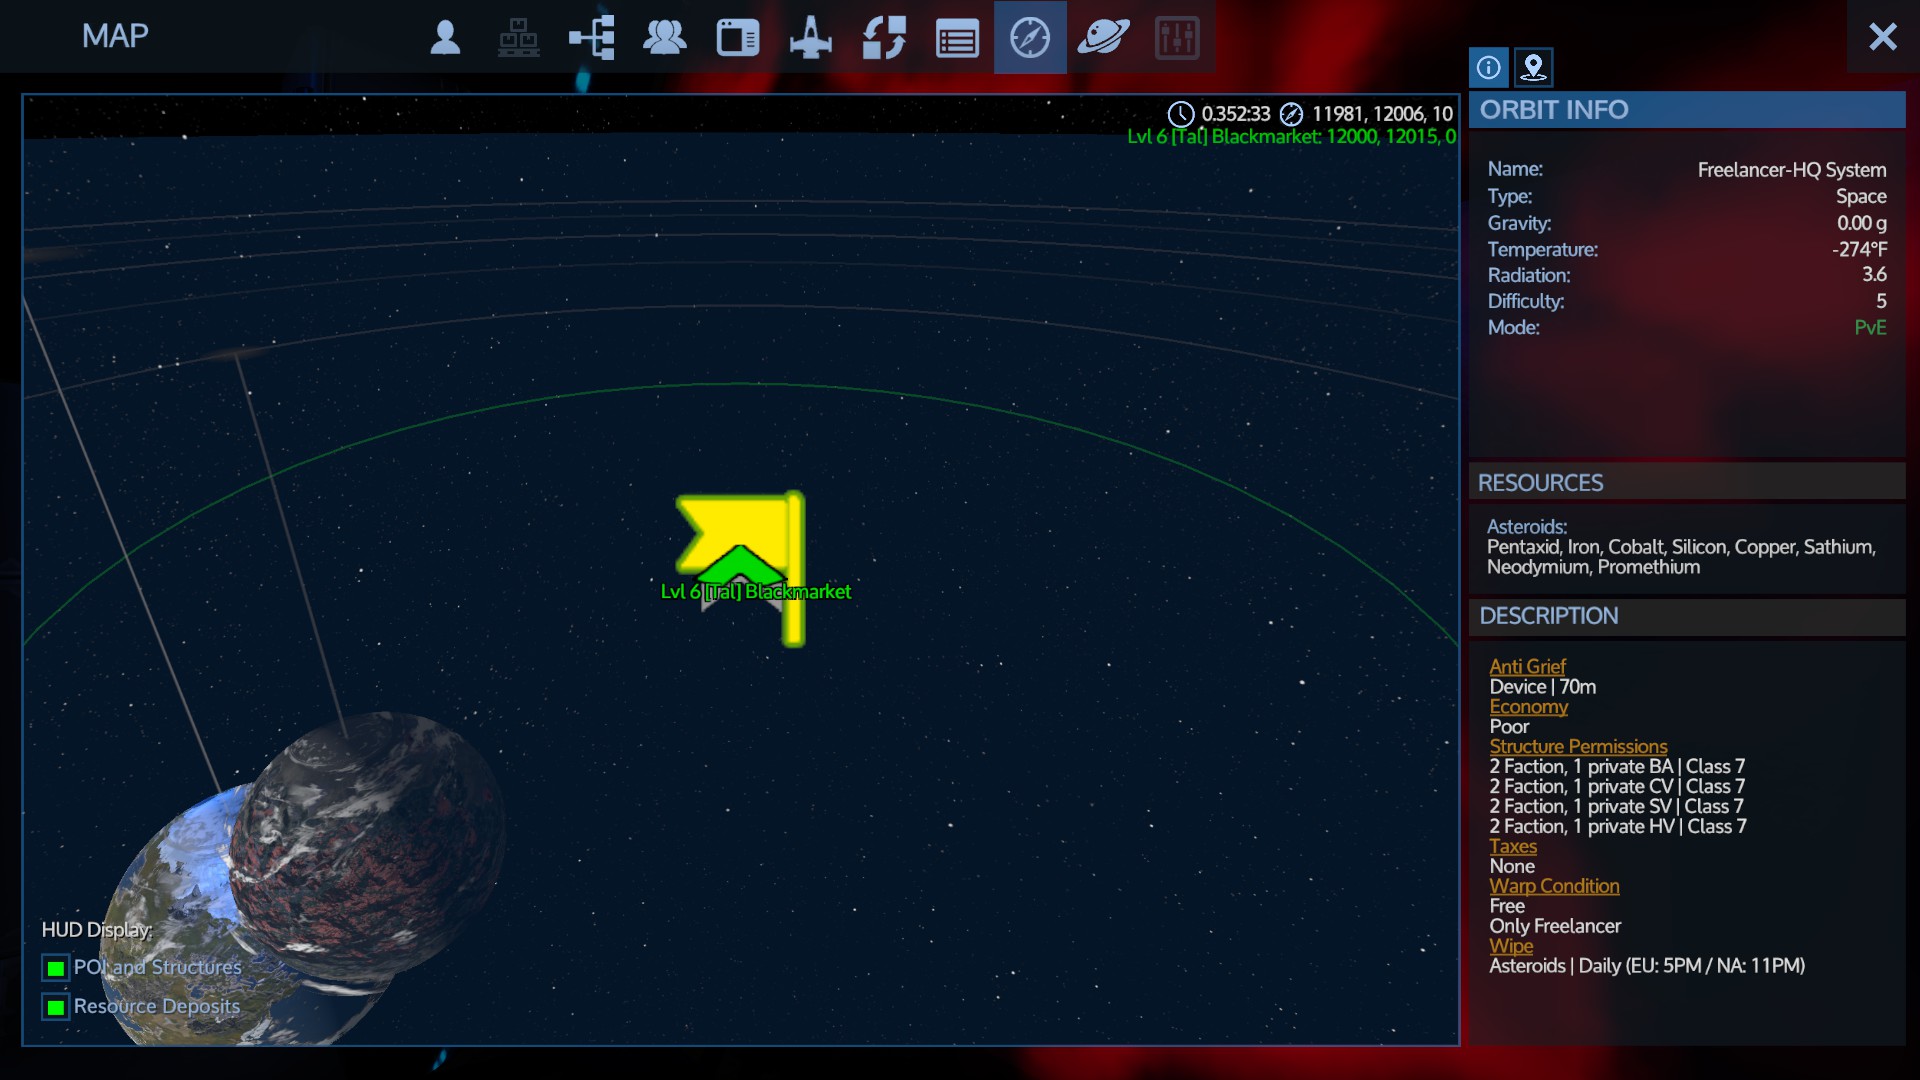This screenshot has height=1080, width=1920.
Task: Click the inventory crates icon
Action: tap(518, 38)
